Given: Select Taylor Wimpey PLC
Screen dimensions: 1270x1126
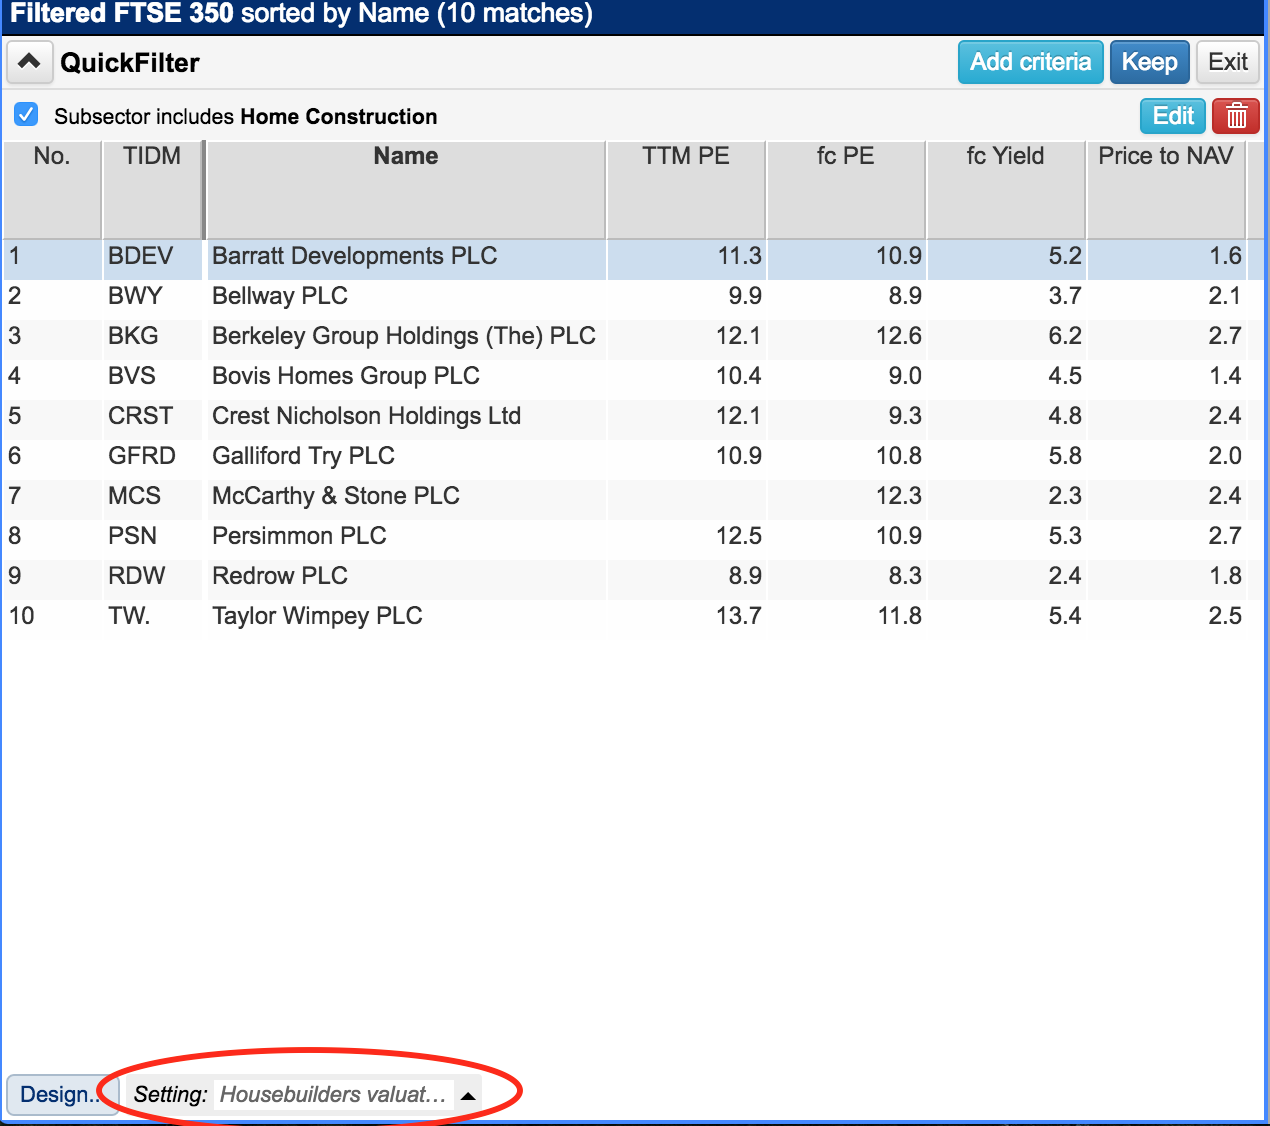Looking at the screenshot, I should pos(317,616).
